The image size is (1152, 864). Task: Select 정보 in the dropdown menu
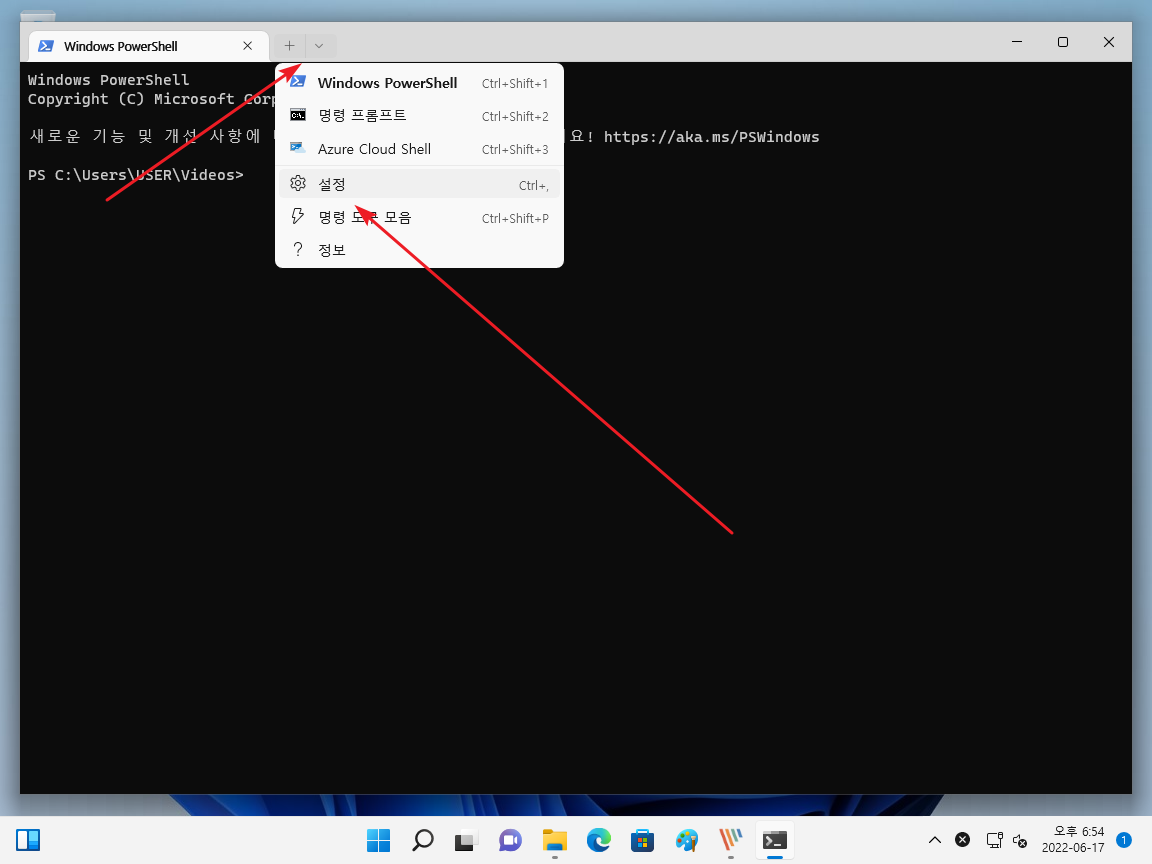coord(419,250)
